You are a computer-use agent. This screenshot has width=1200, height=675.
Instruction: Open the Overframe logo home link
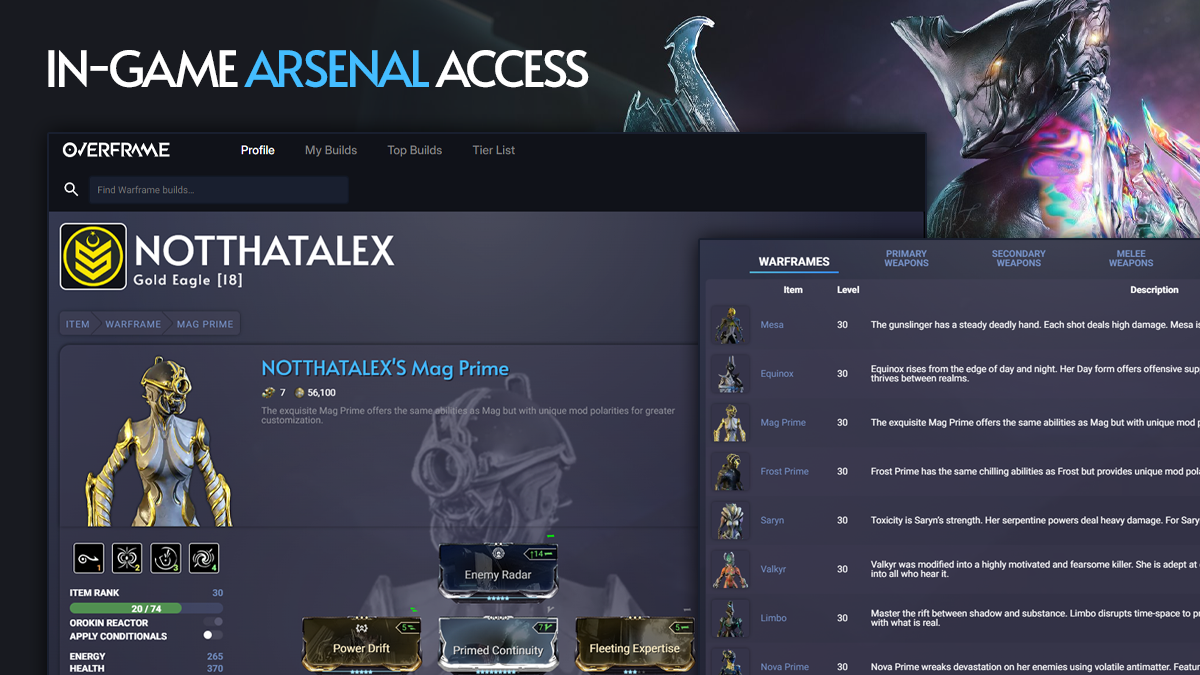[116, 150]
